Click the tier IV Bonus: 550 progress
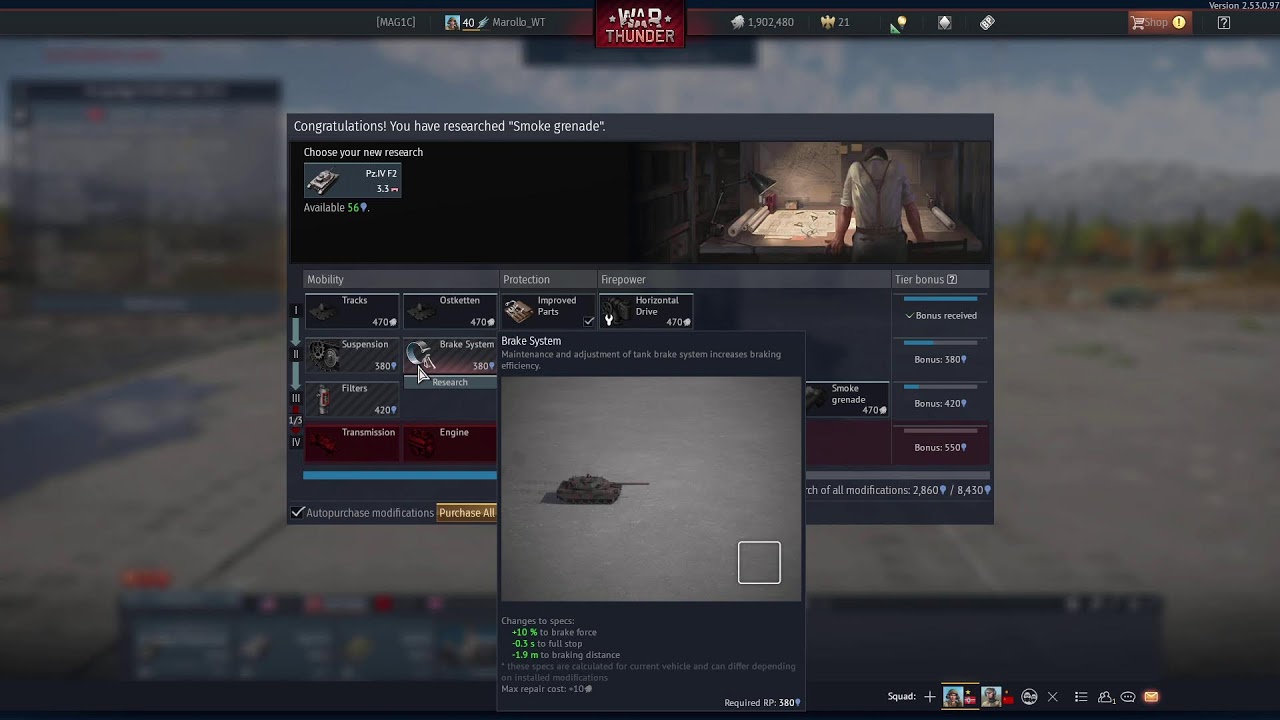 click(940, 441)
